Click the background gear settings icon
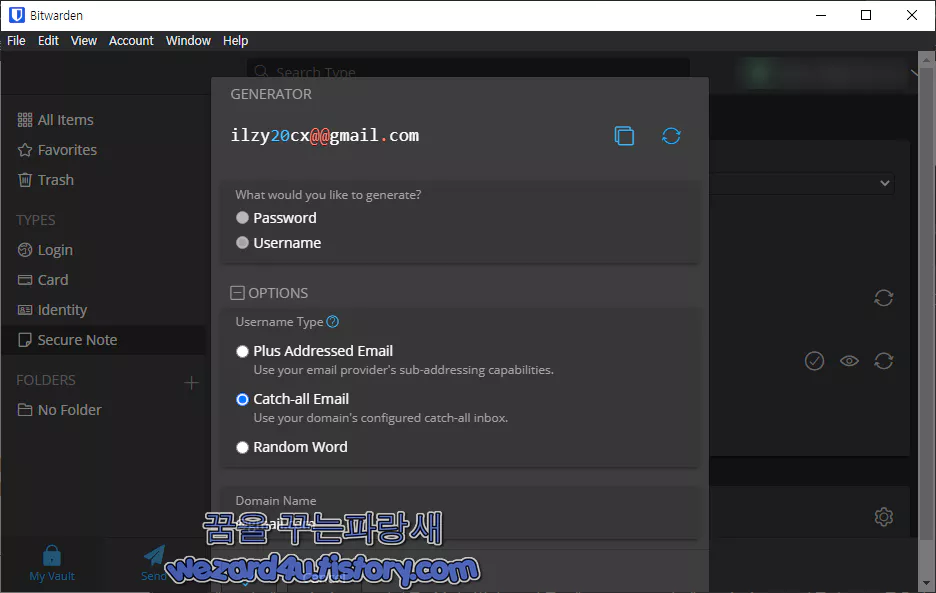Viewport: 936px width, 593px height. 883,517
